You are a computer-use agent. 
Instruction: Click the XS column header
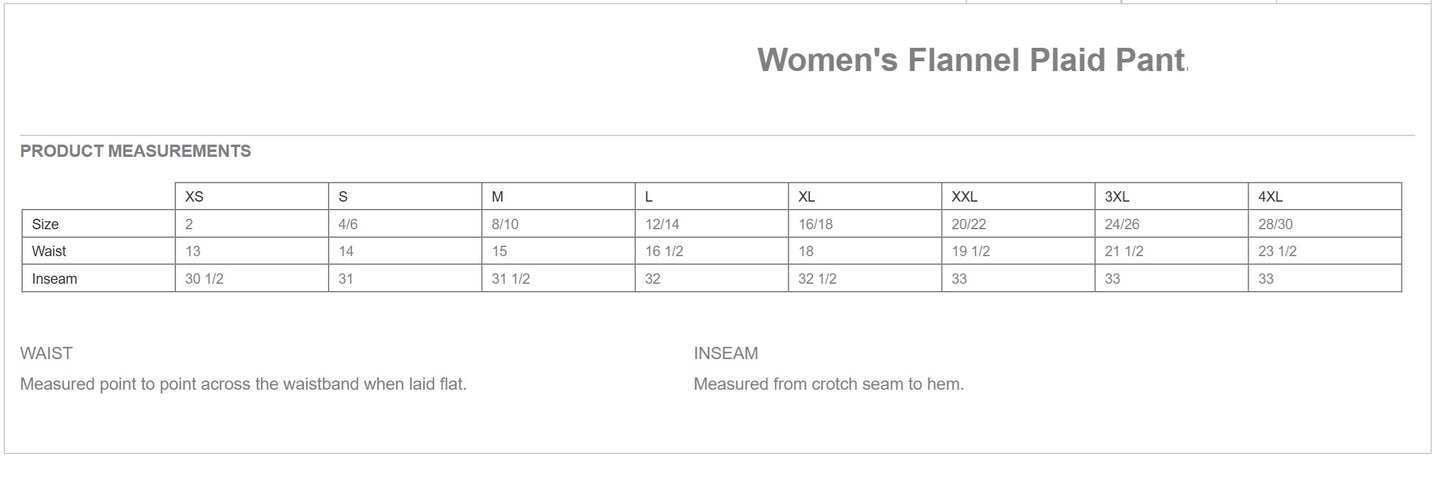pos(195,197)
